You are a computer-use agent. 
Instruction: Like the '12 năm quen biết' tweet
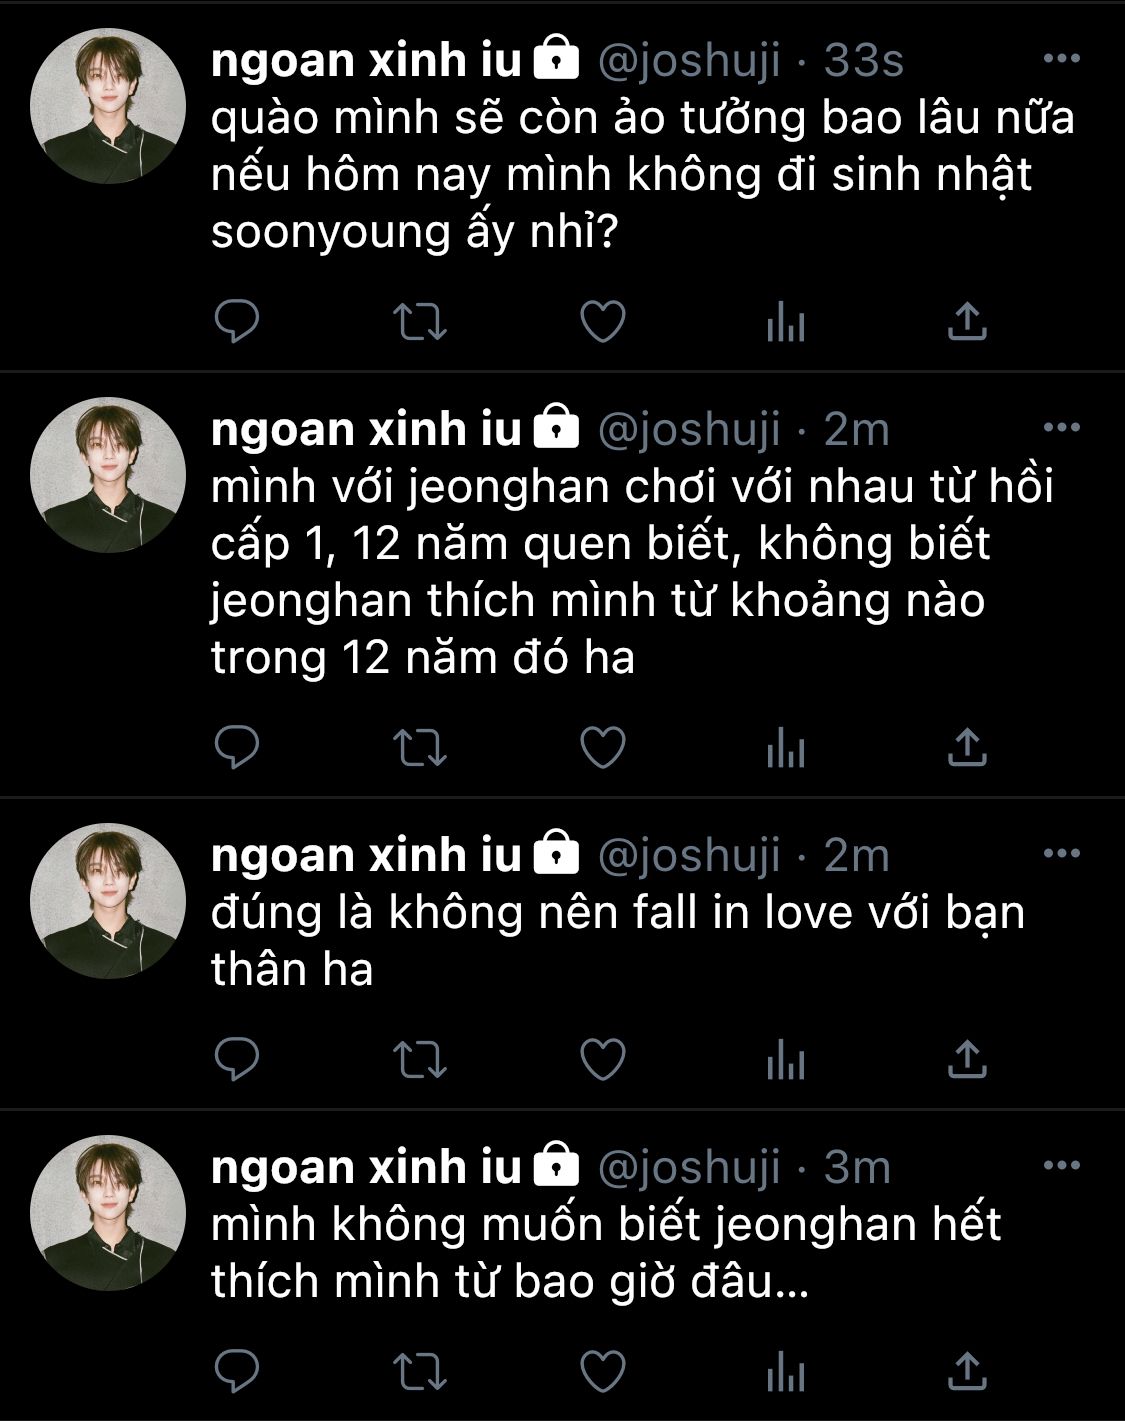(x=603, y=747)
